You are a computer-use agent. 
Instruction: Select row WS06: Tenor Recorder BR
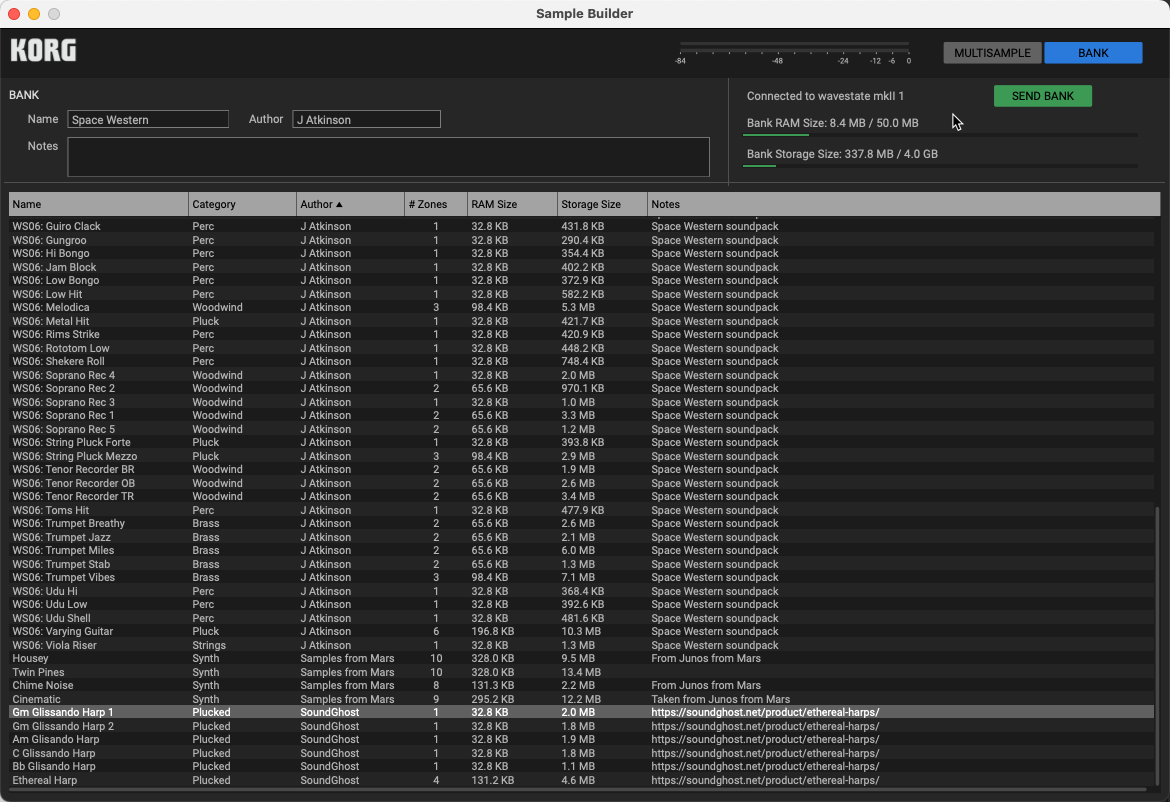click(581, 469)
